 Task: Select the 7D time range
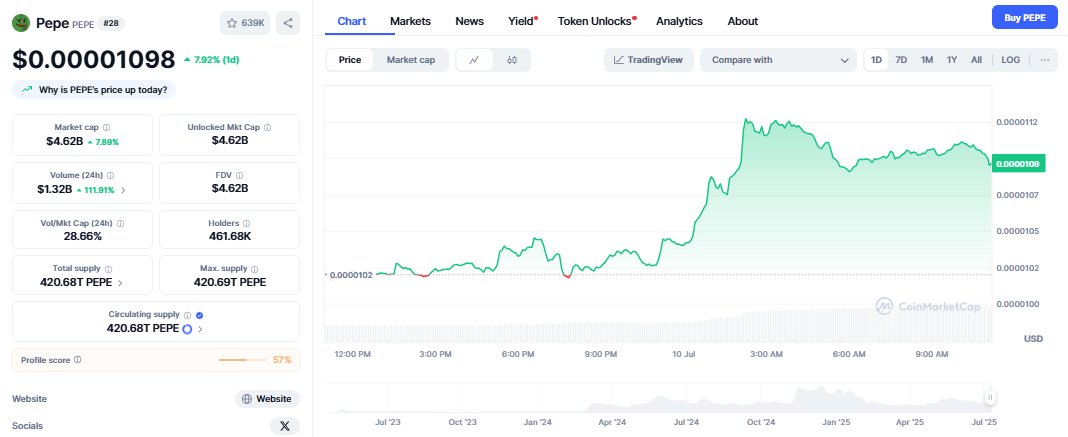tap(901, 60)
